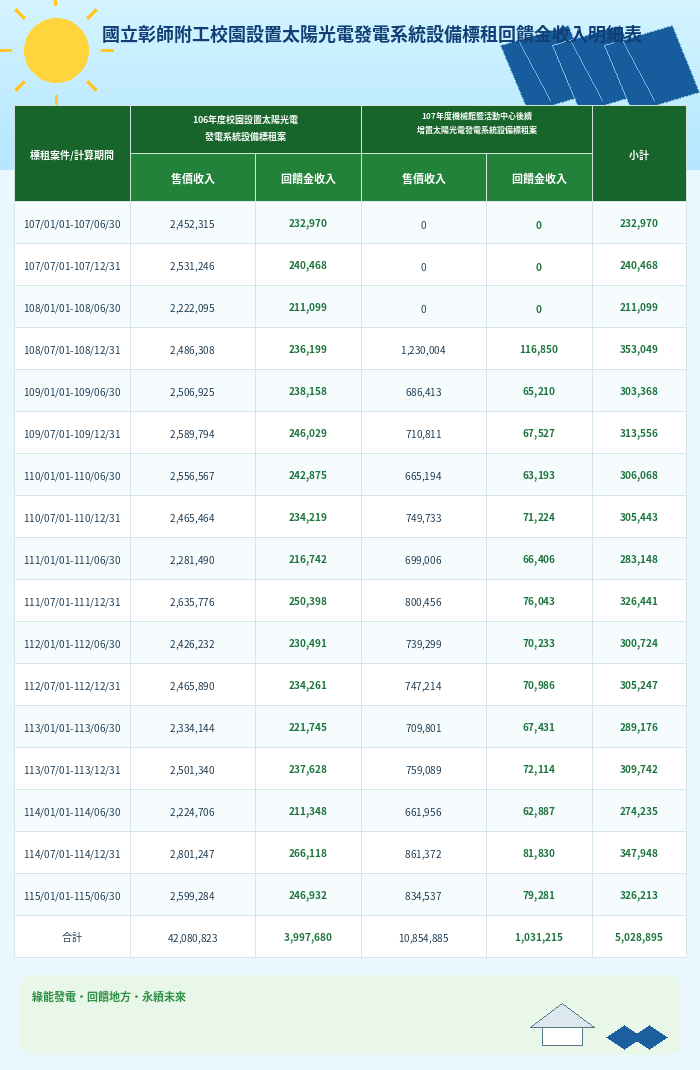Click the 綠能發電・回饋地方・永續未來 slogan
The image size is (700, 1070).
pos(109,997)
